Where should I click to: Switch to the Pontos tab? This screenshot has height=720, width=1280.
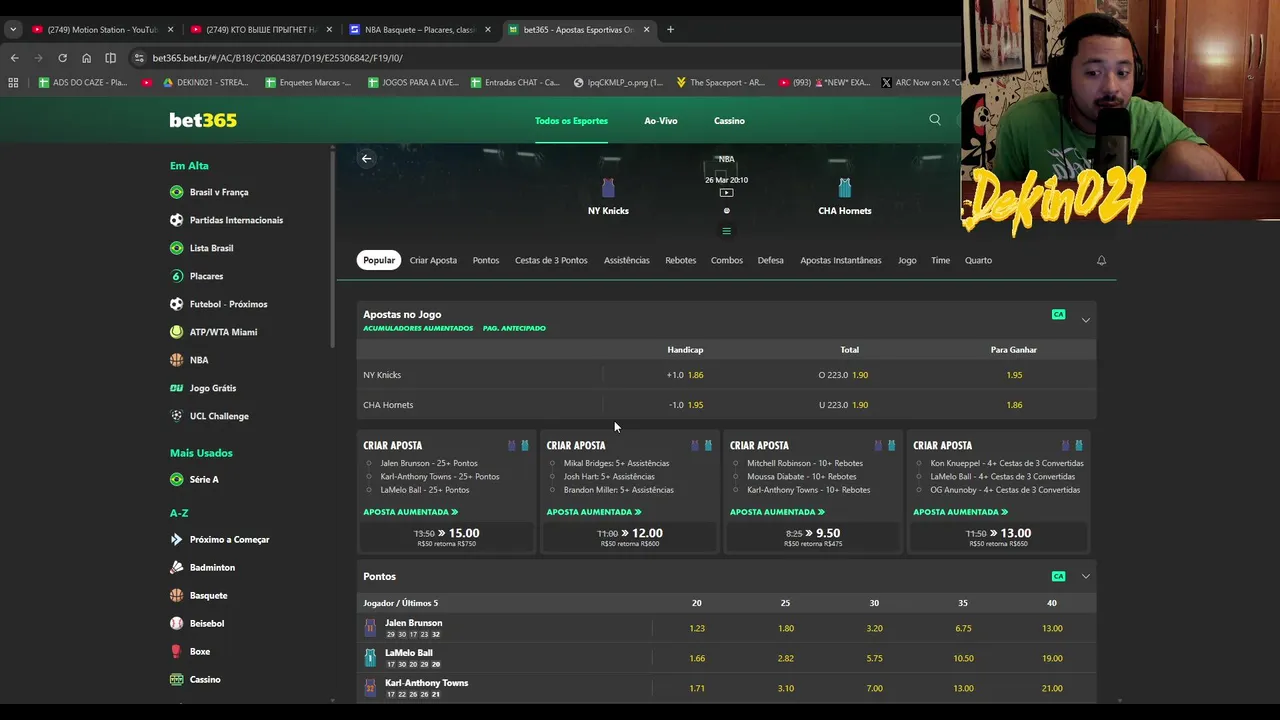coord(486,260)
